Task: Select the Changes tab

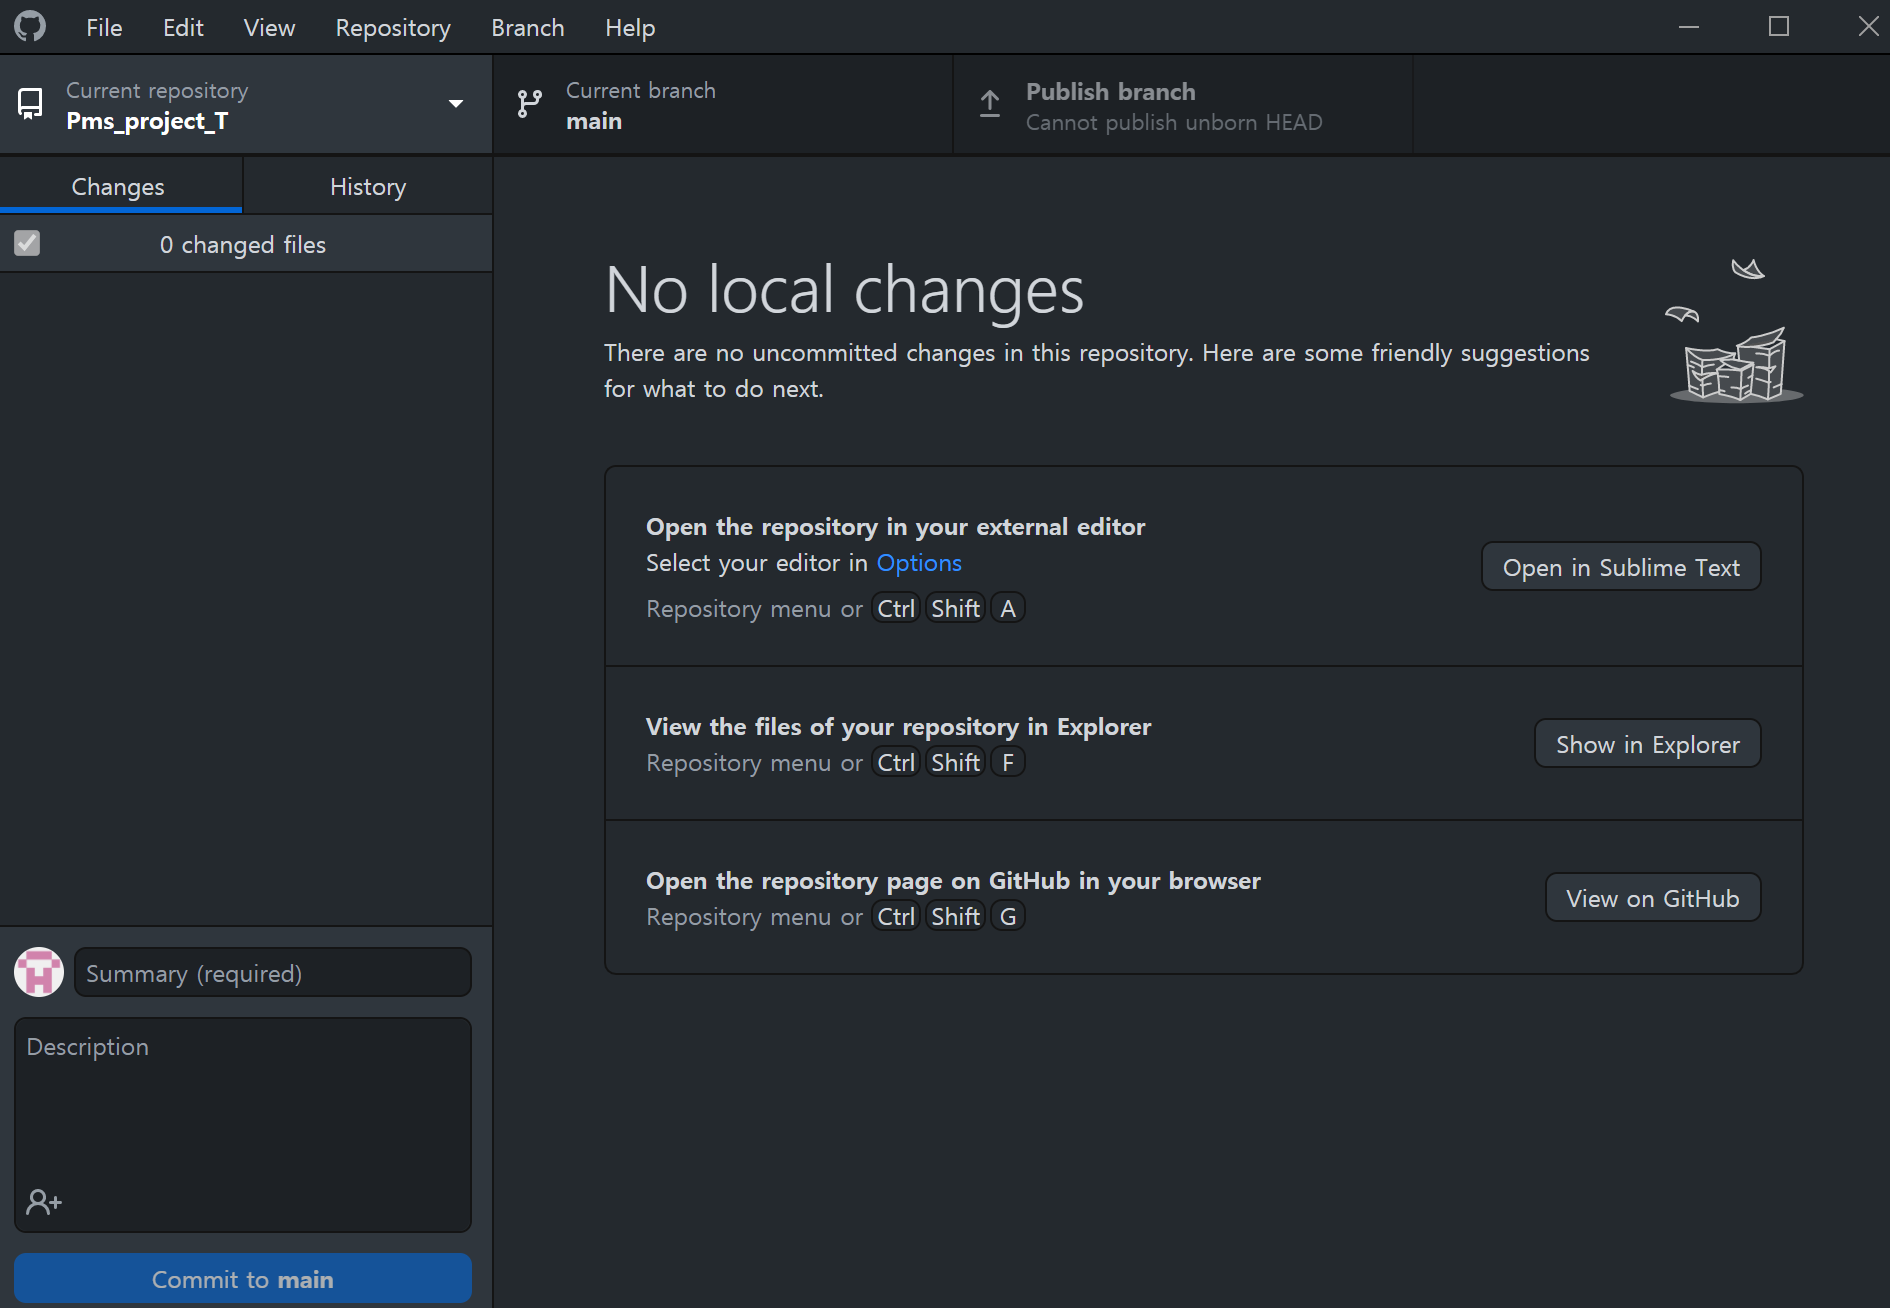Action: (x=118, y=187)
